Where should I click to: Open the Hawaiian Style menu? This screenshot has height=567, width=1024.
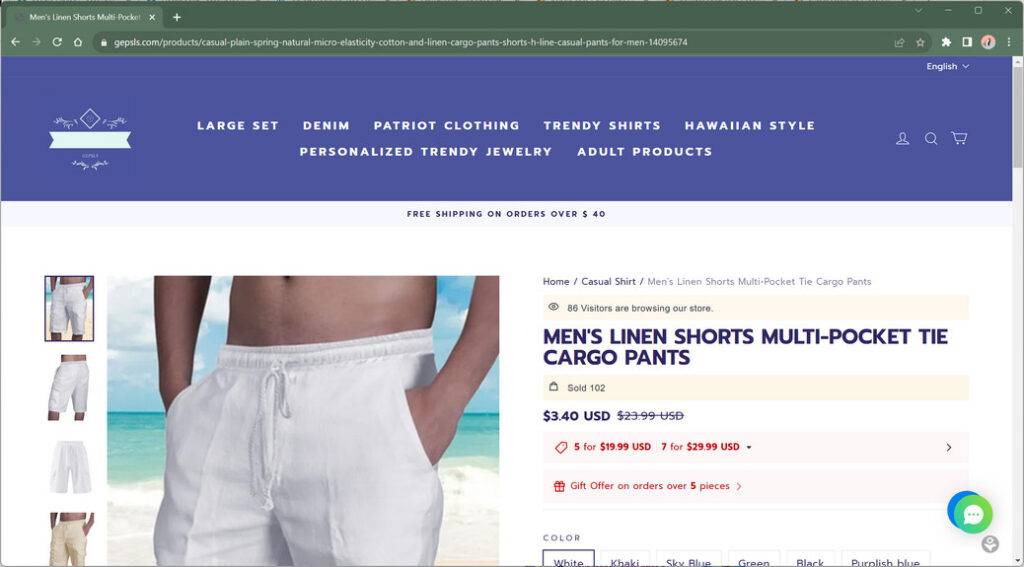tap(750, 125)
